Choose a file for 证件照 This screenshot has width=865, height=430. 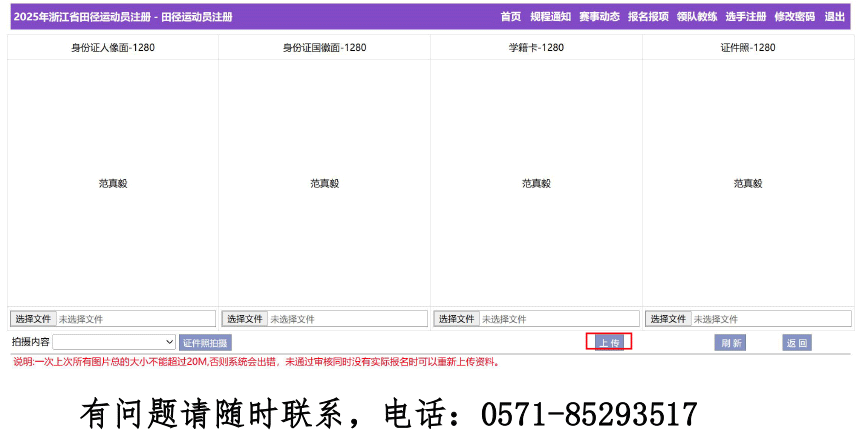click(x=668, y=319)
